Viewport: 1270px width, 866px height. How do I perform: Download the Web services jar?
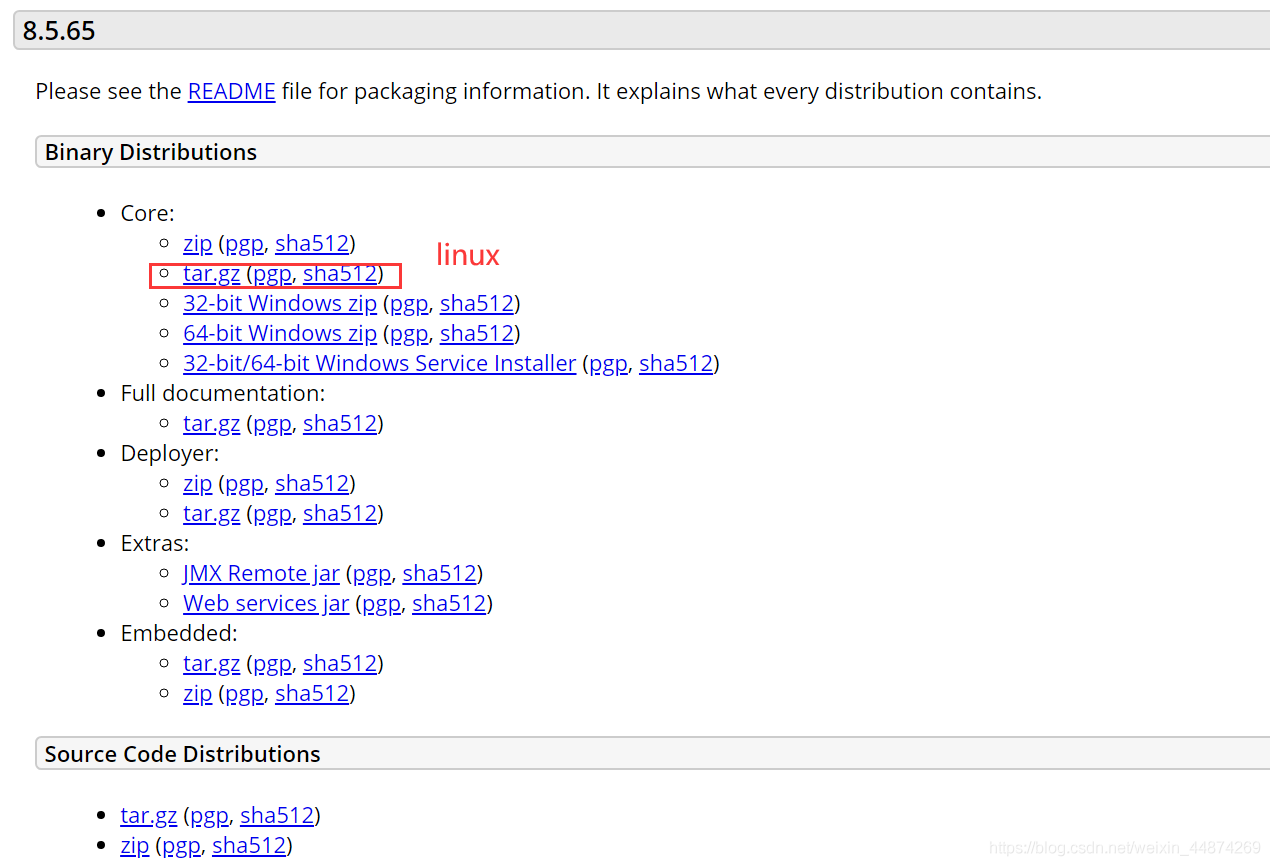tap(267, 603)
